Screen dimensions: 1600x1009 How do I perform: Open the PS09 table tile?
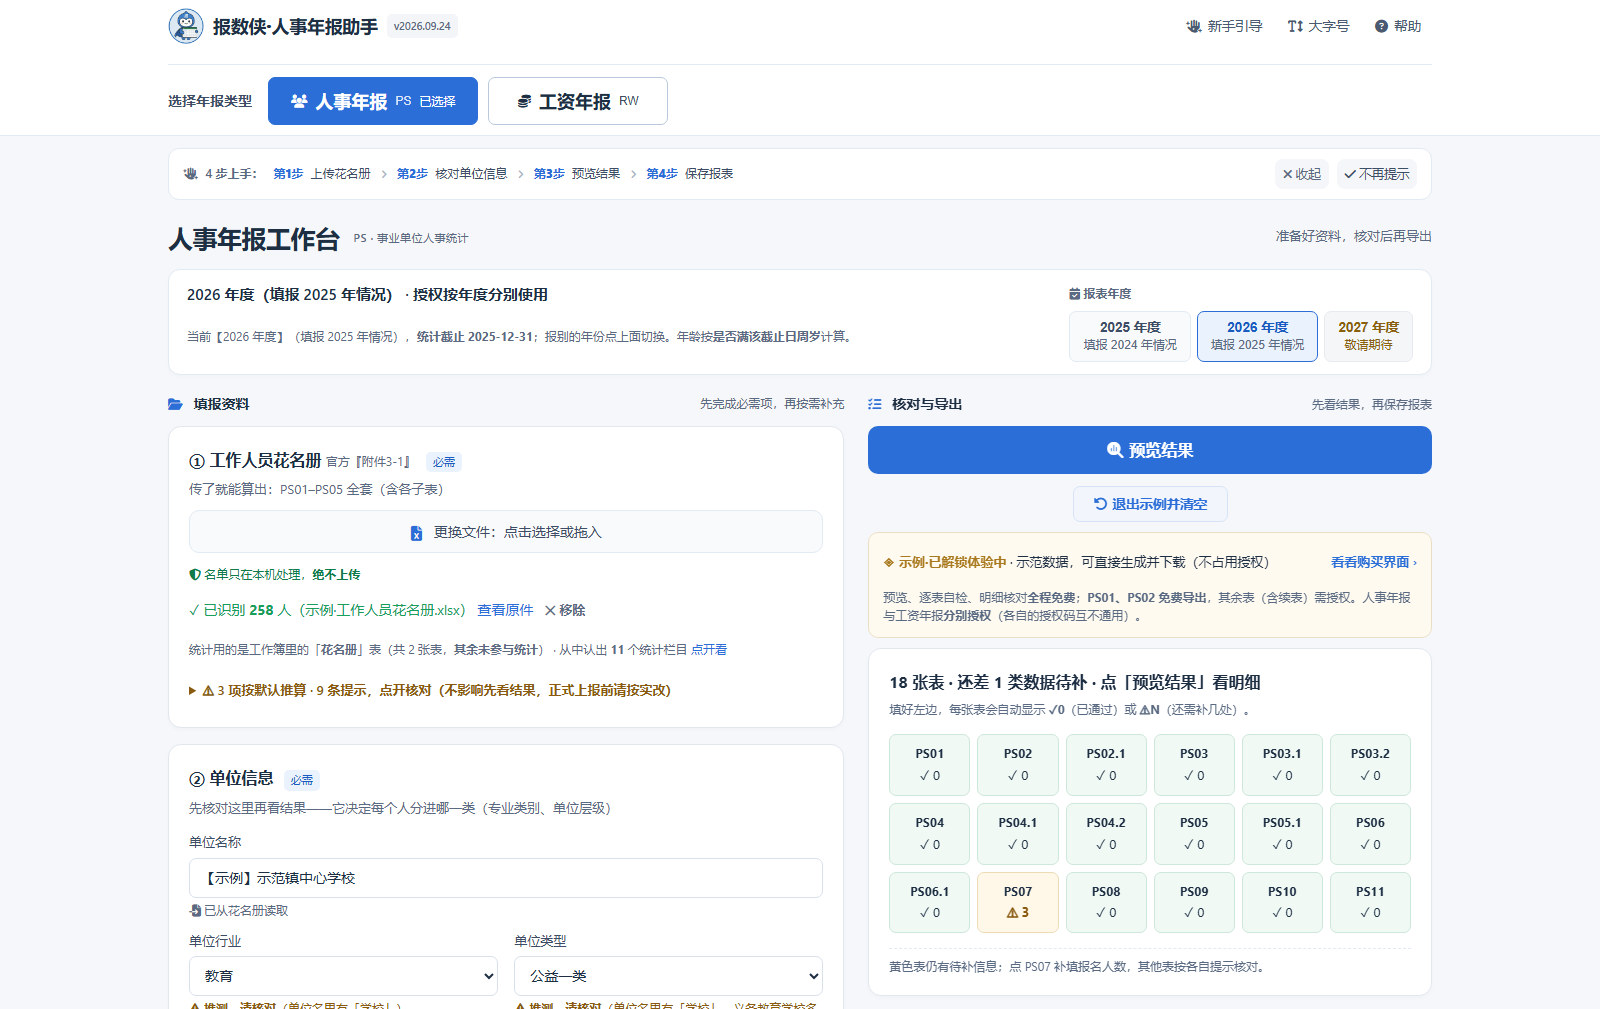click(x=1194, y=902)
